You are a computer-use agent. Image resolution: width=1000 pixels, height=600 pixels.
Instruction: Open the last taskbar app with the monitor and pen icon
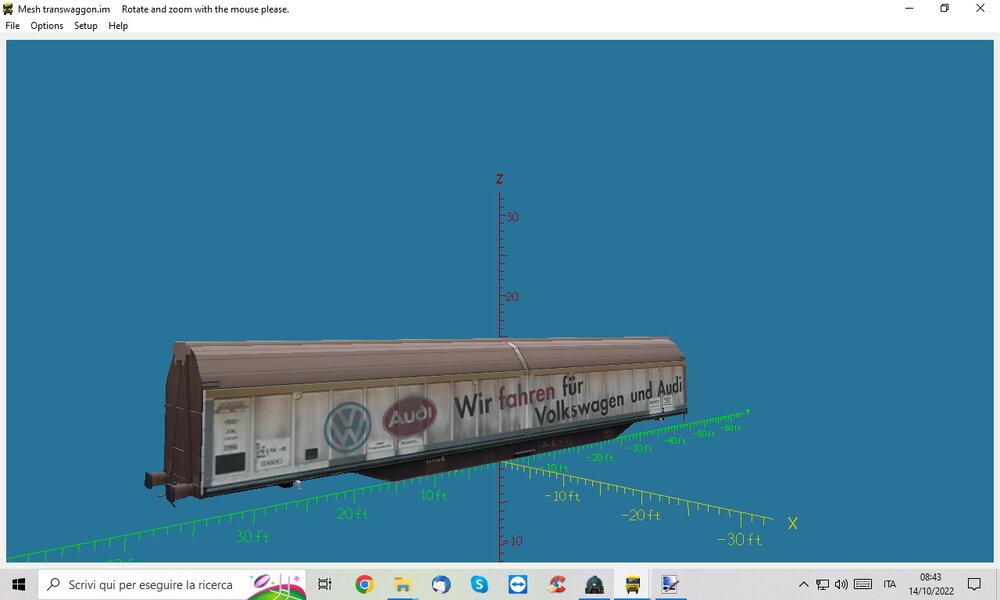670,584
